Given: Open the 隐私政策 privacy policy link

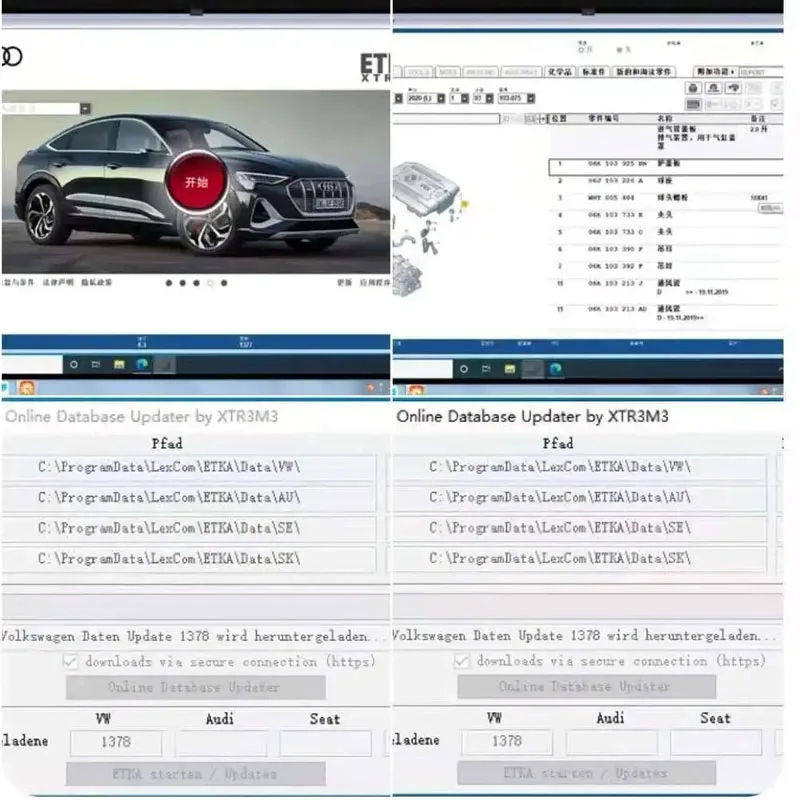Looking at the screenshot, I should pos(96,282).
